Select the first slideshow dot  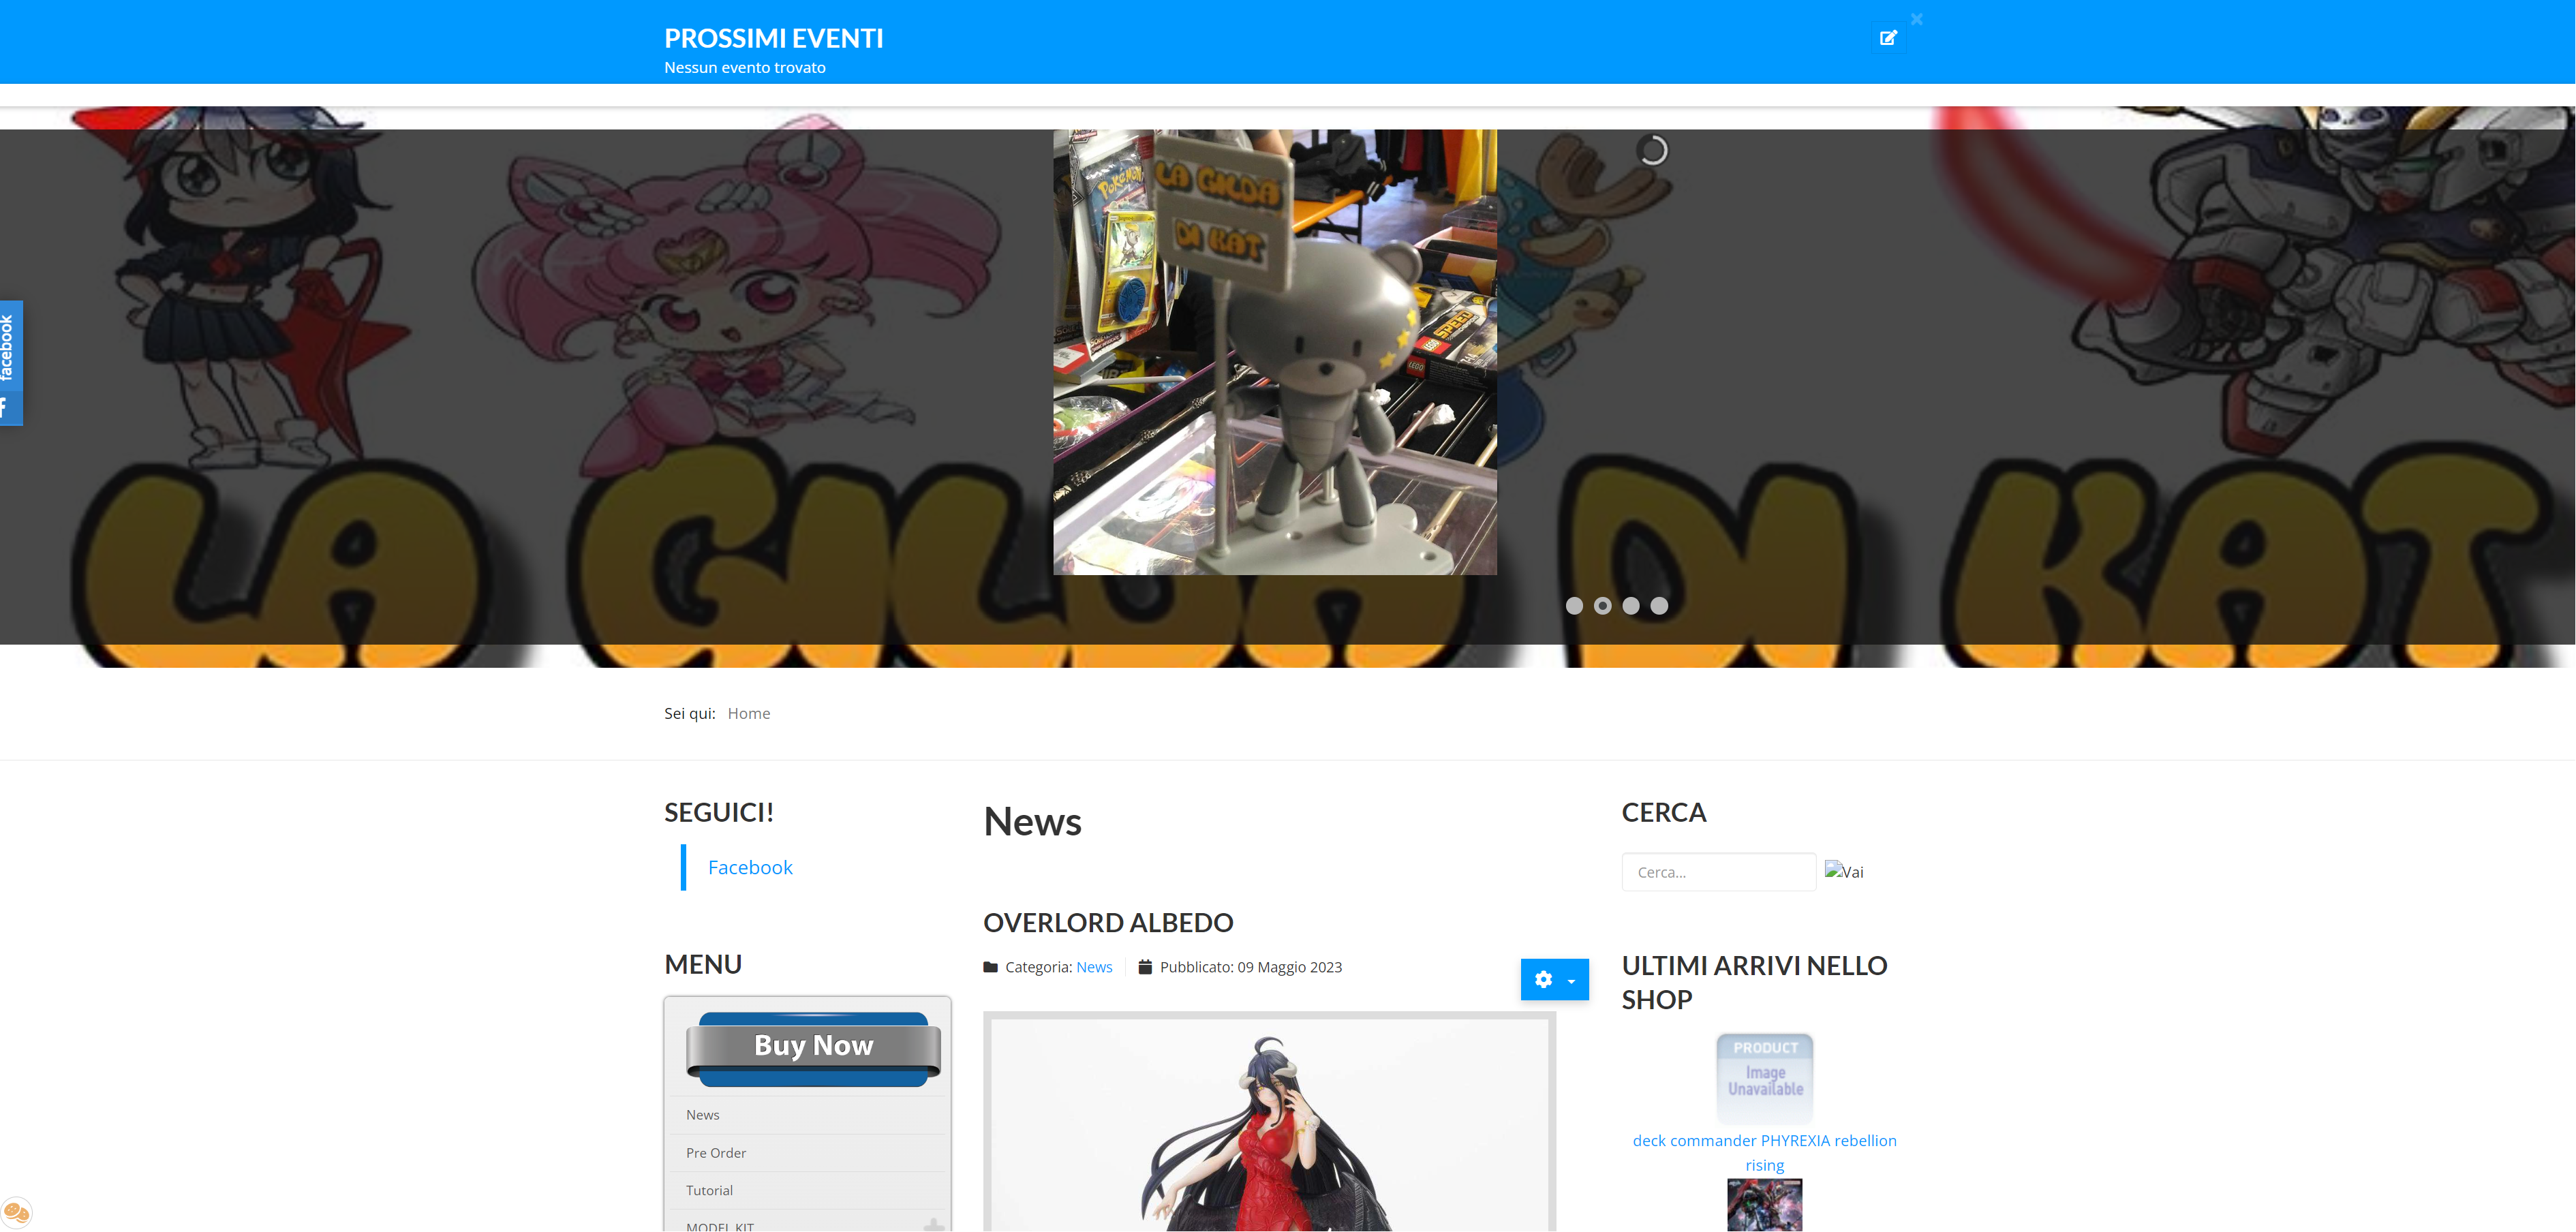1574,605
